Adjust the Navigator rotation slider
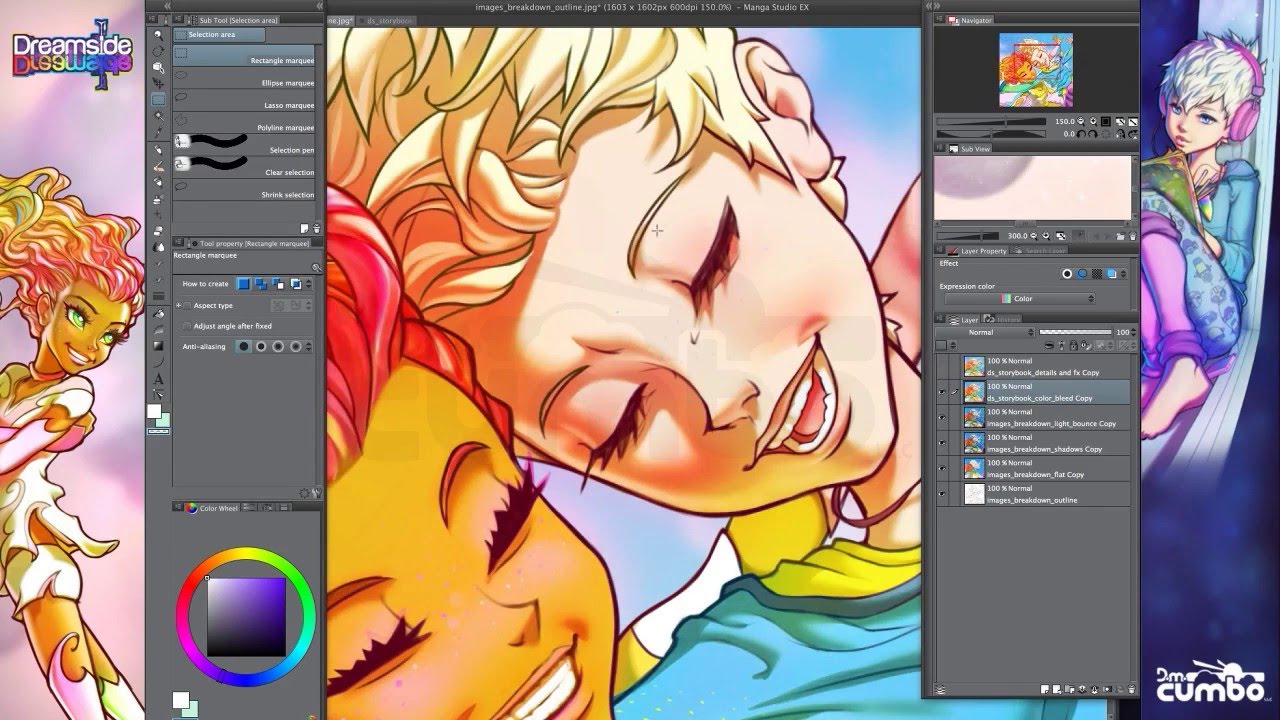 [991, 134]
